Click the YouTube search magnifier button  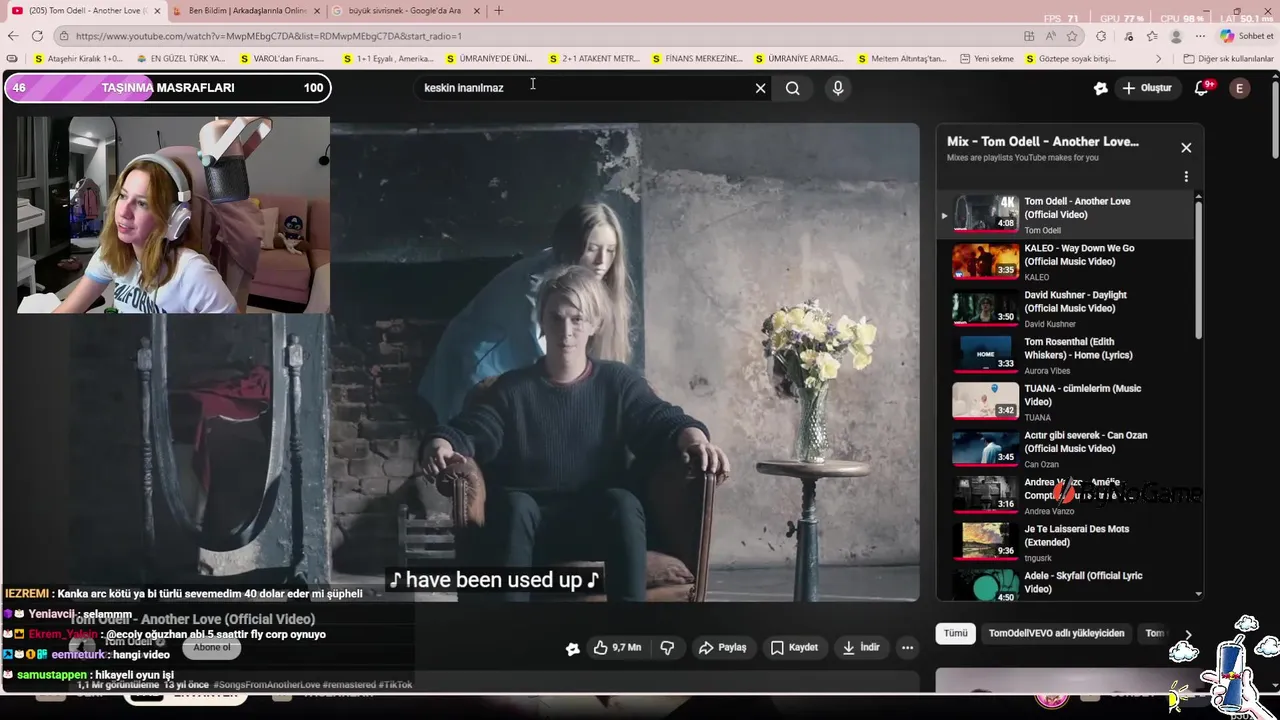[792, 88]
